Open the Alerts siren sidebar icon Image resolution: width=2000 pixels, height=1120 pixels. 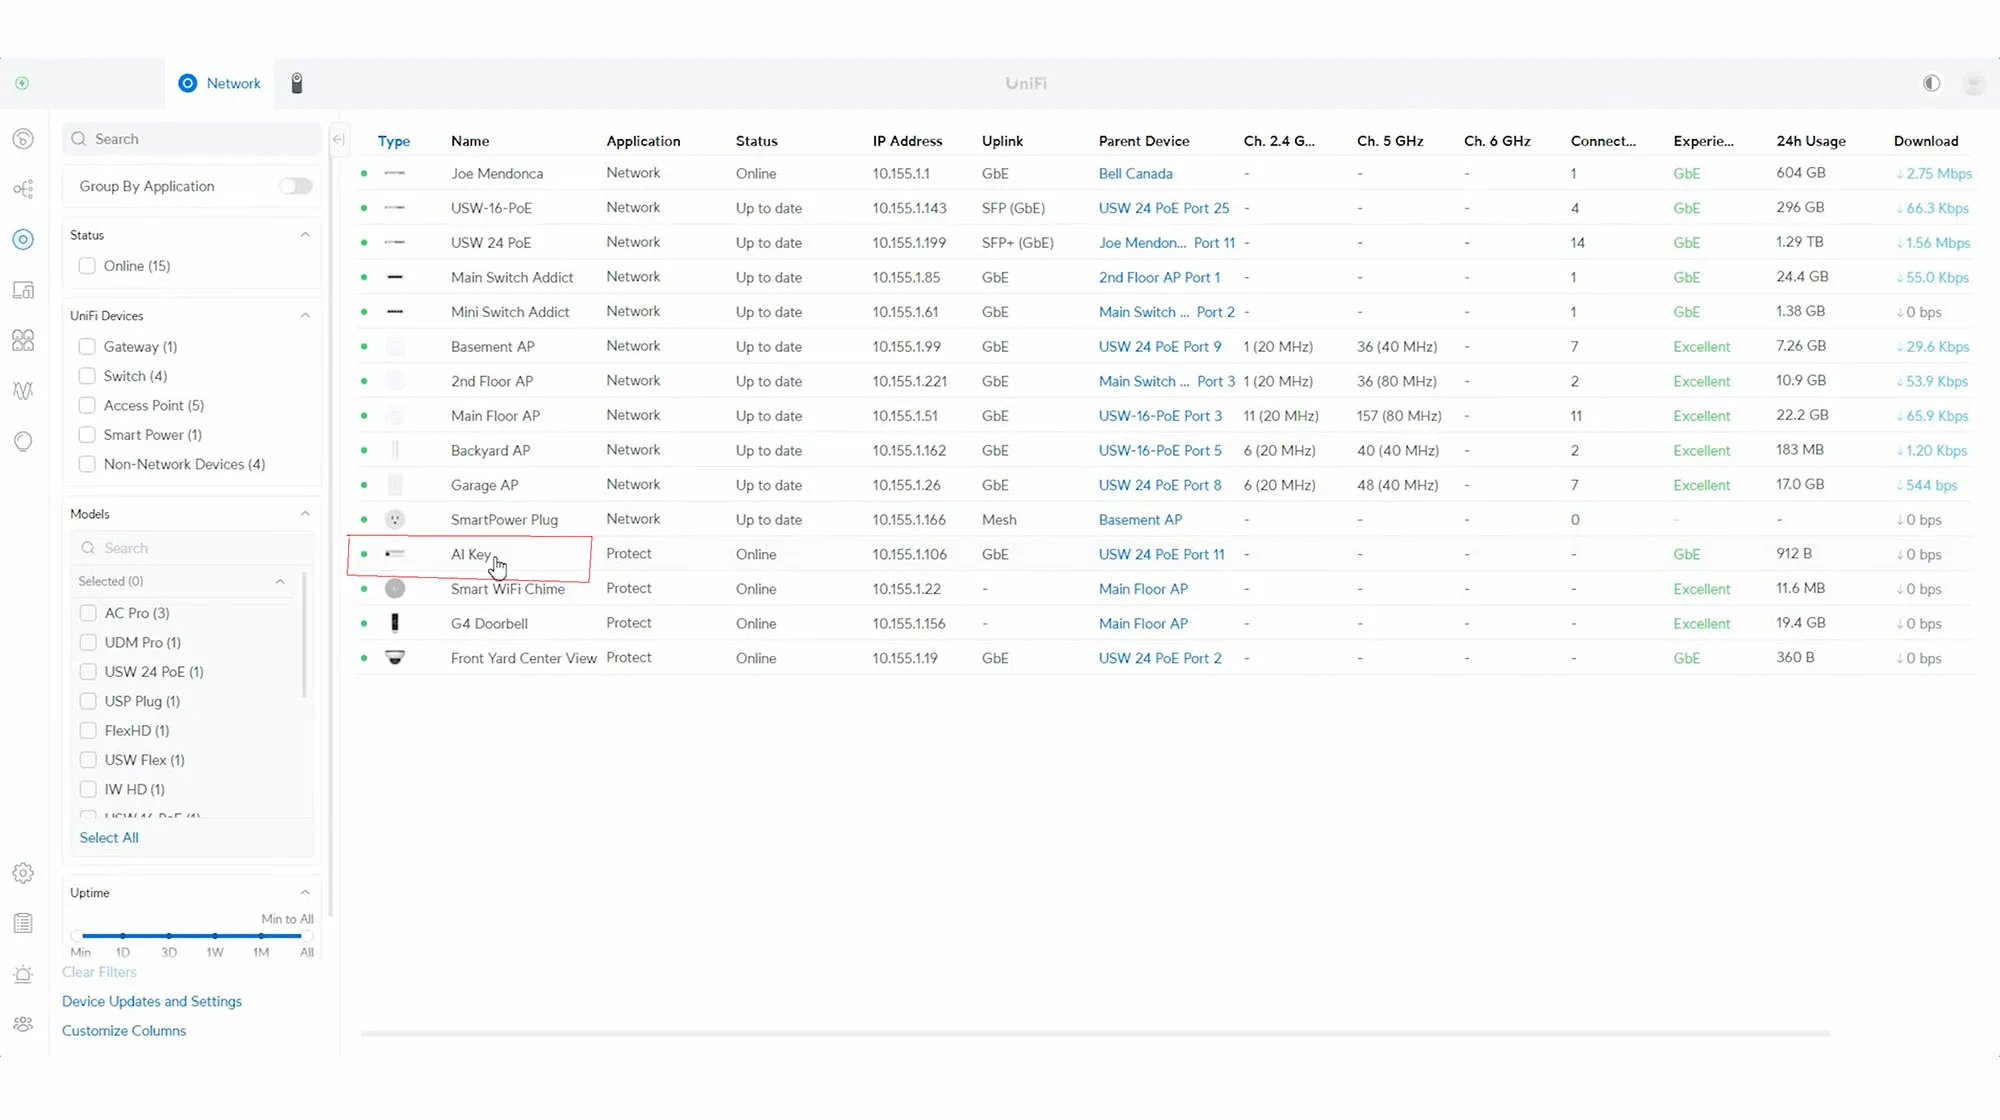pyautogui.click(x=23, y=974)
